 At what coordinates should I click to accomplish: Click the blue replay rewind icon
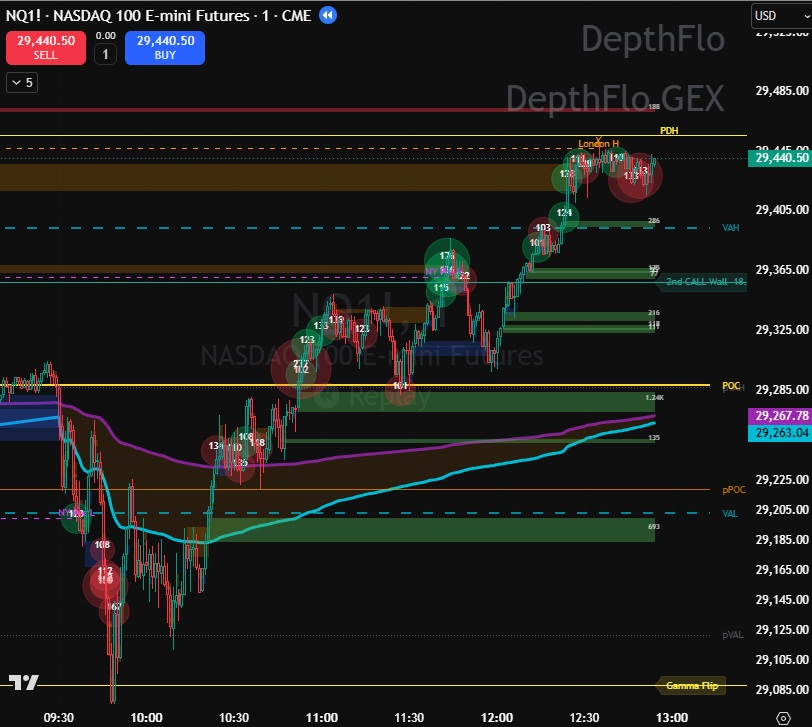pos(328,16)
